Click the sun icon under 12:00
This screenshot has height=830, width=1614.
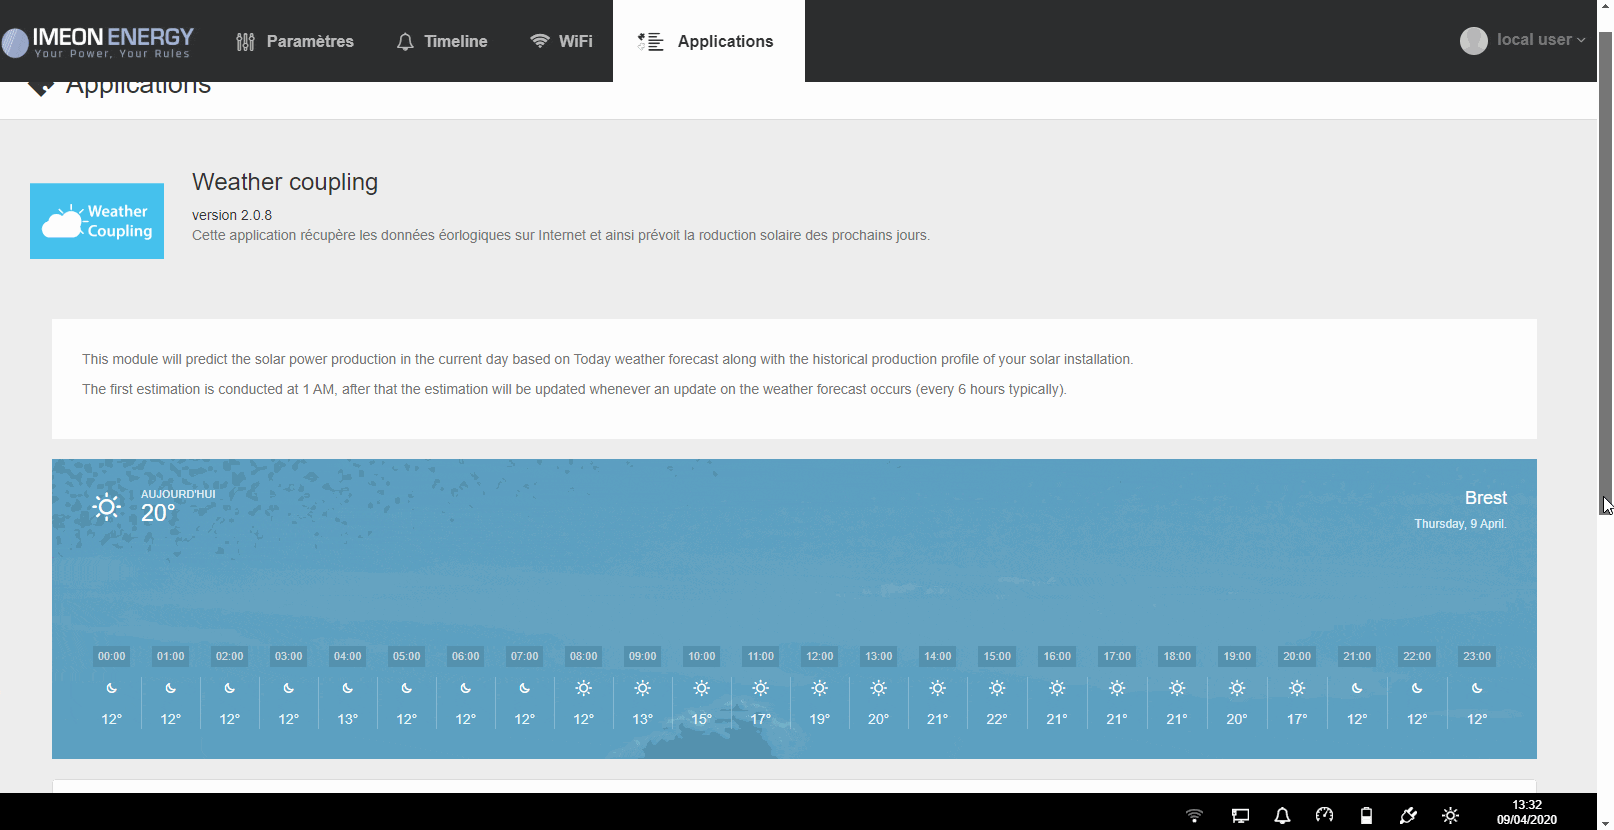click(820, 688)
